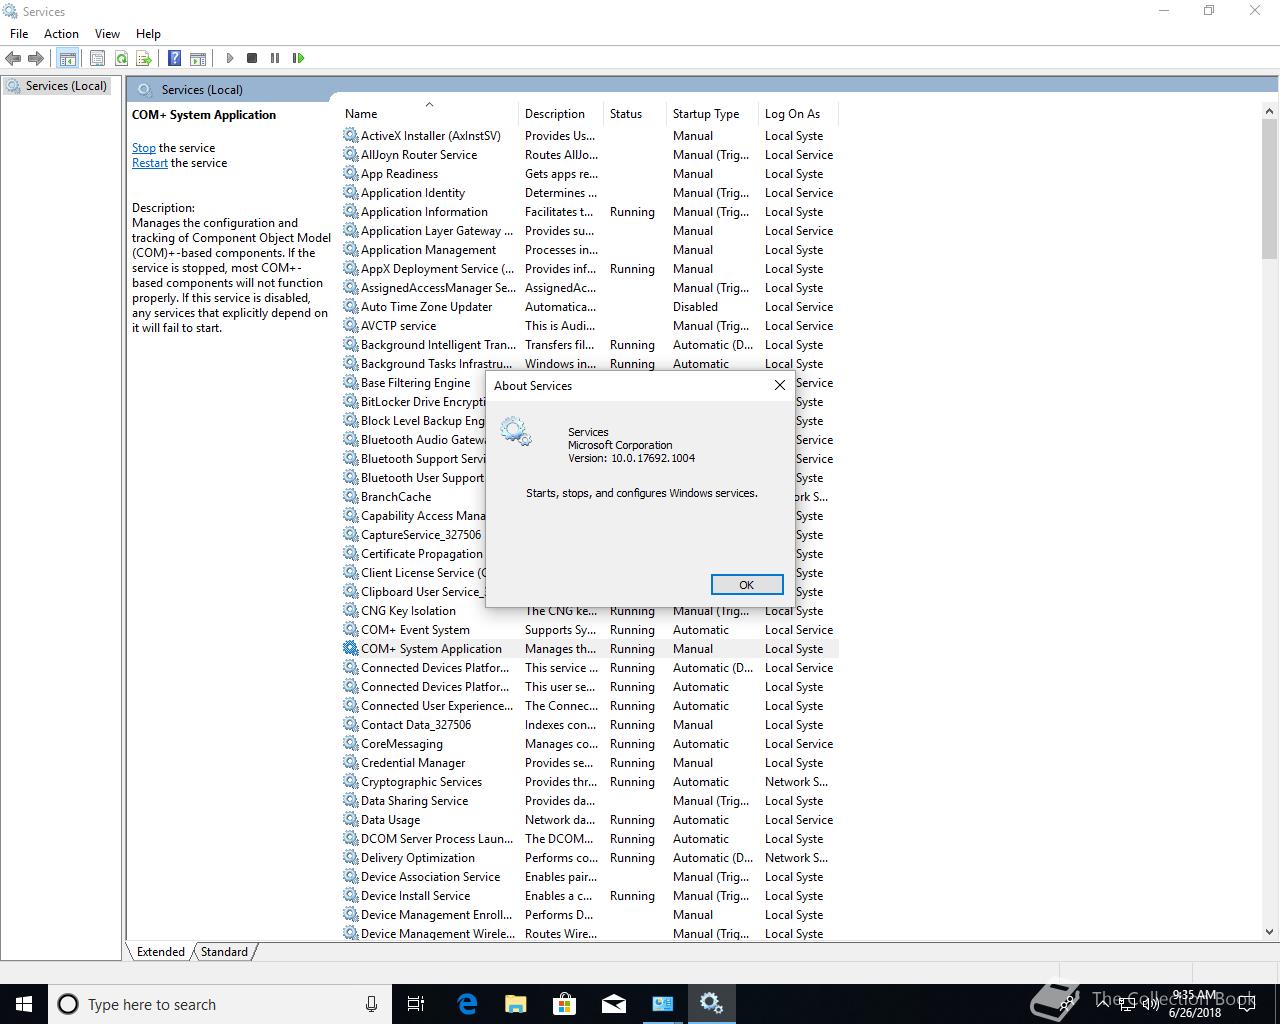Viewport: 1280px width, 1024px height.
Task: Click Network S... log on for Cryptographic Services
Action: click(x=796, y=782)
